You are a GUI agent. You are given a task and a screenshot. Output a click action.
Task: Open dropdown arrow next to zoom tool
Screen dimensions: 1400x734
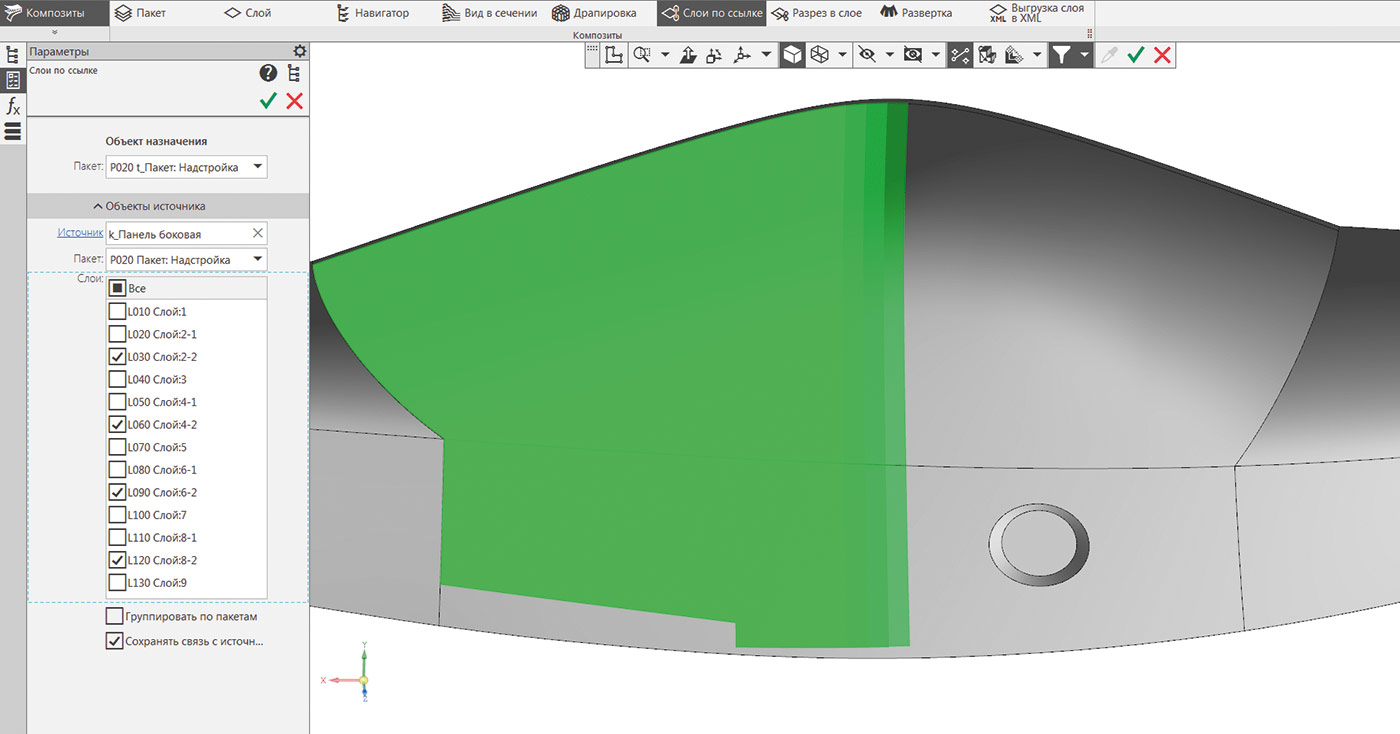[665, 56]
